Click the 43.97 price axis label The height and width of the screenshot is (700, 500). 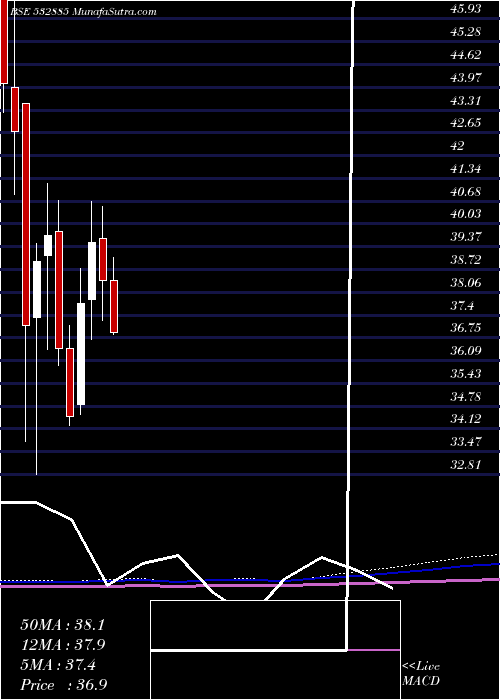click(x=466, y=77)
